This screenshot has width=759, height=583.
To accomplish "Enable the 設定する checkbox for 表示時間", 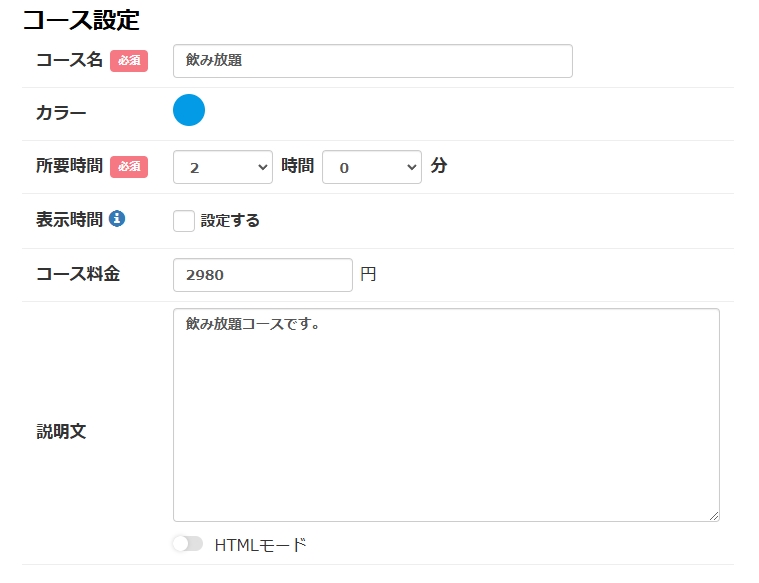I will (184, 221).
